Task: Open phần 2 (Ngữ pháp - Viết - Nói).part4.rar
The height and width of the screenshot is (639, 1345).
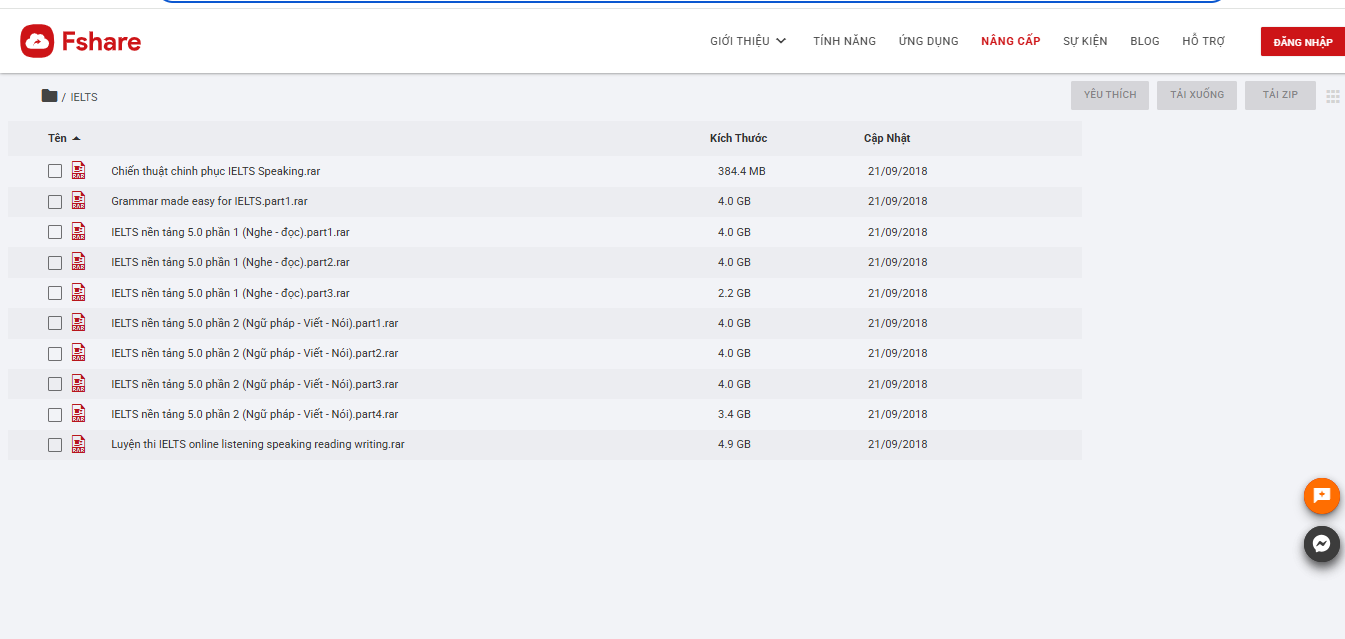Action: (255, 414)
